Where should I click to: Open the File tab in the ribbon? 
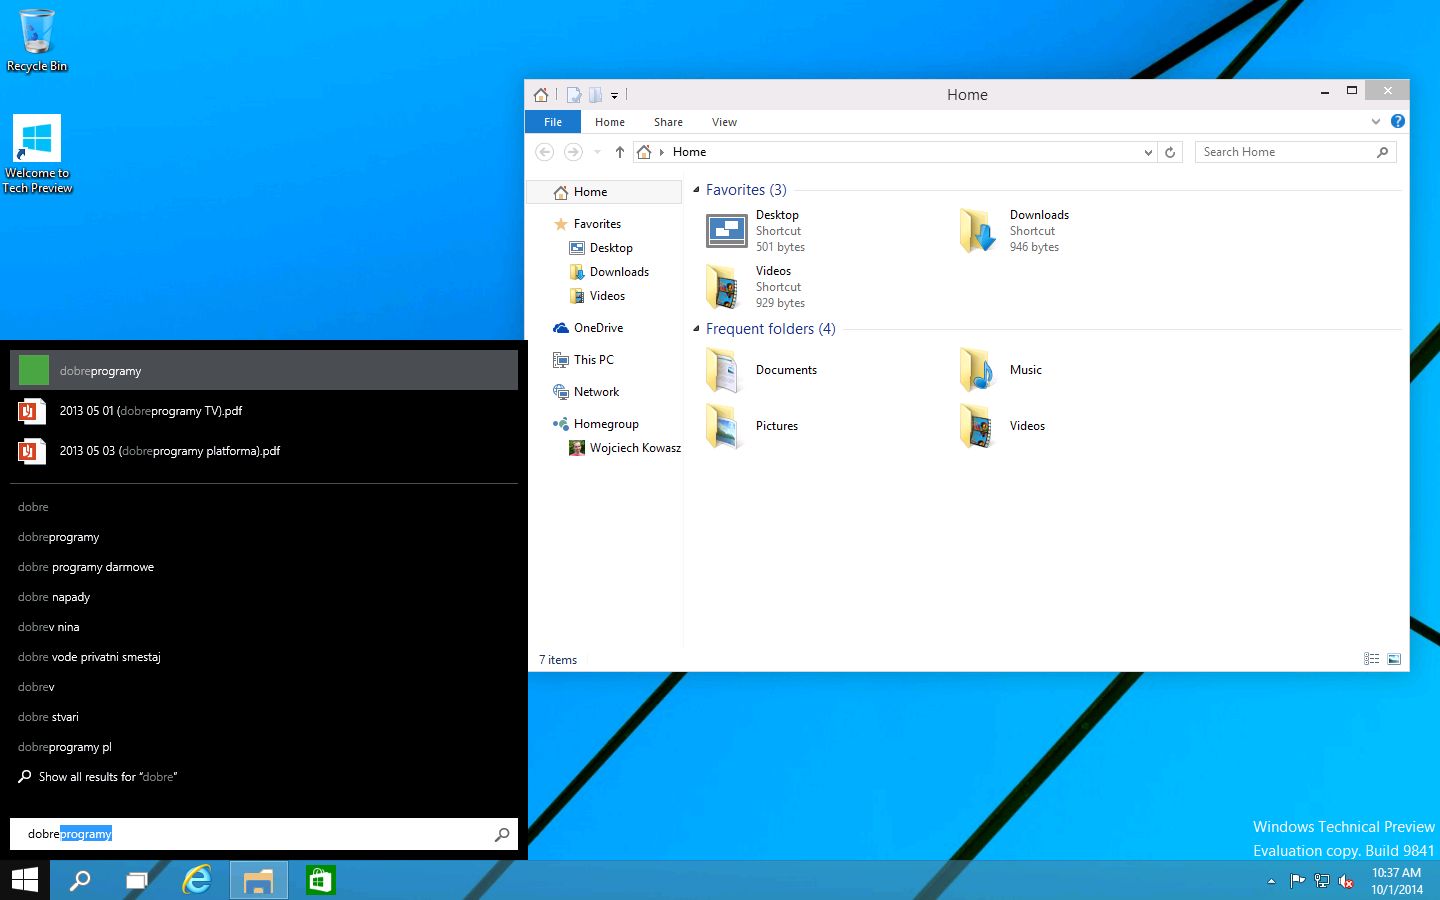[553, 122]
